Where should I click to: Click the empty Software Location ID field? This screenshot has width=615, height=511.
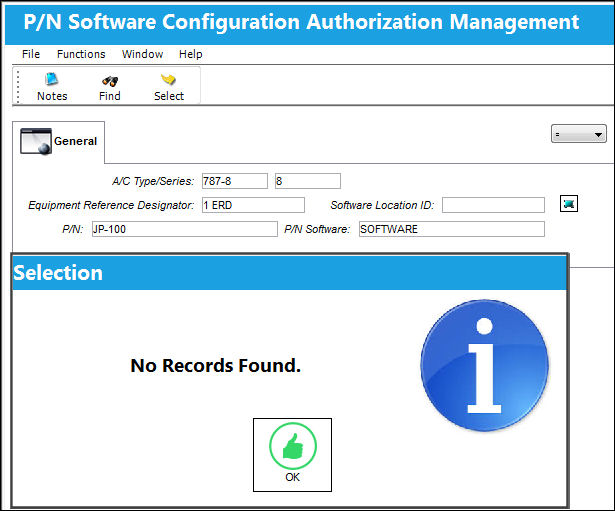point(493,205)
